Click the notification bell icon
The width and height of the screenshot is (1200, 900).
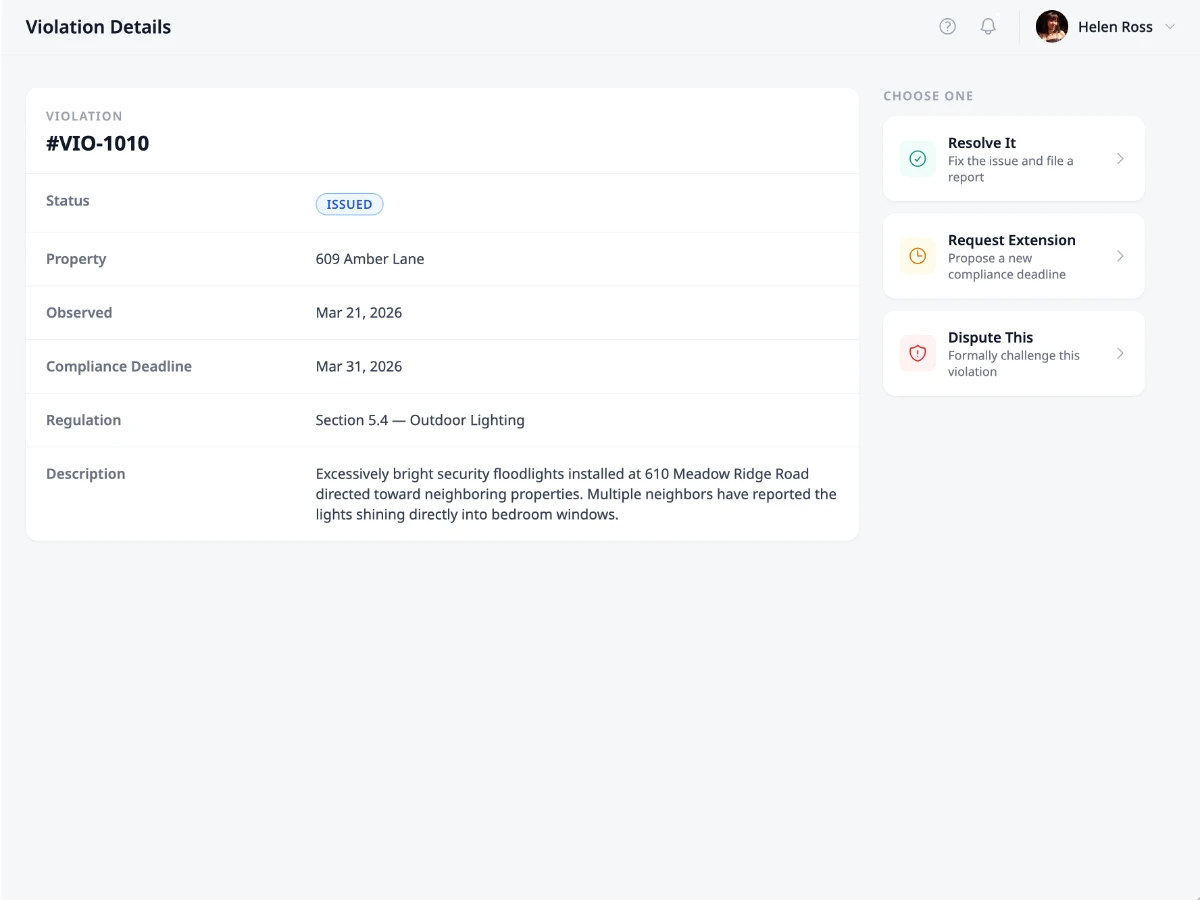988,26
